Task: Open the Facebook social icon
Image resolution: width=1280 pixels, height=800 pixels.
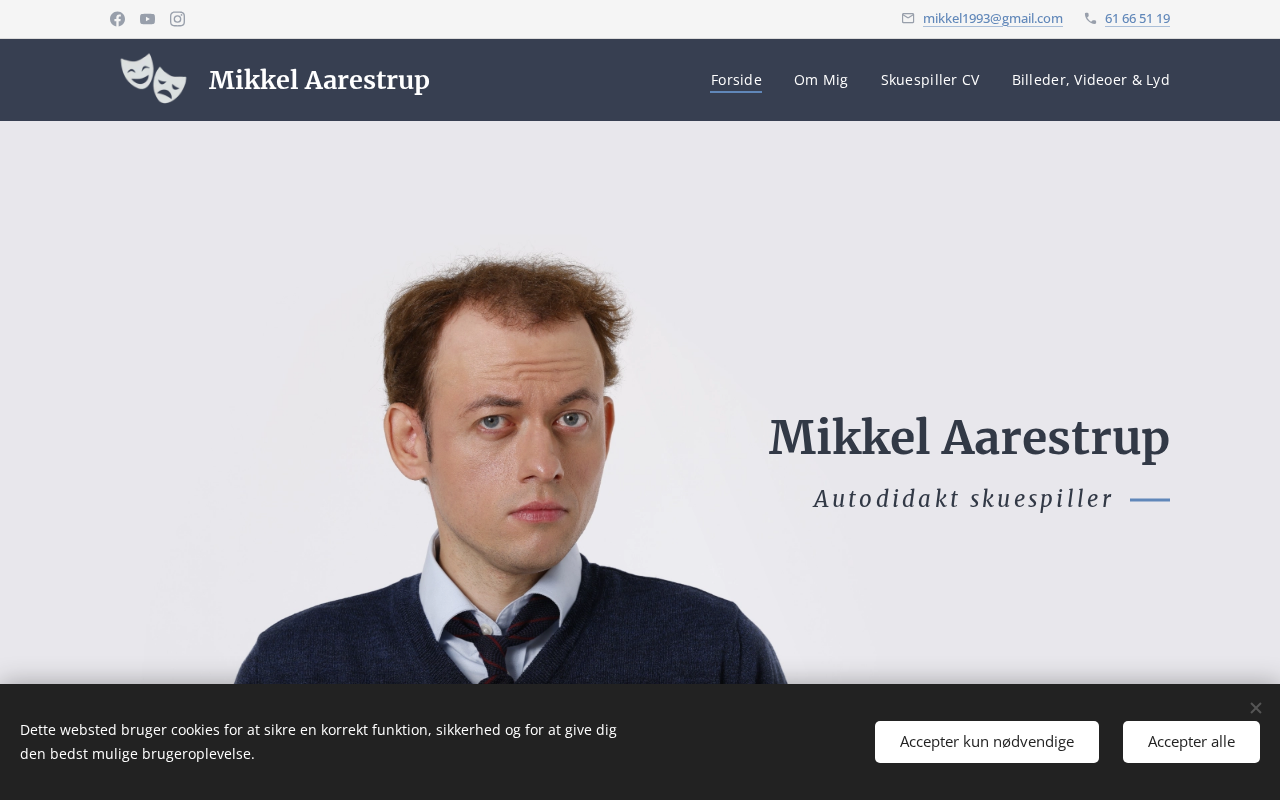Action: 117,19
